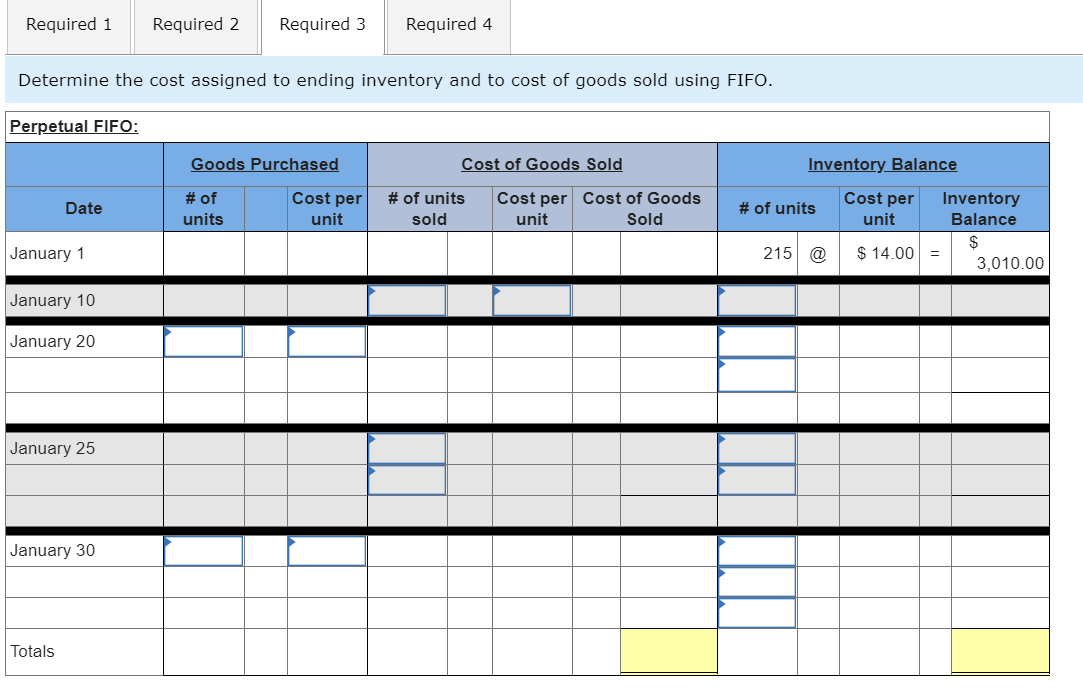Open January 30 first inventory units dropdown
The image size is (1083, 689).
click(757, 551)
